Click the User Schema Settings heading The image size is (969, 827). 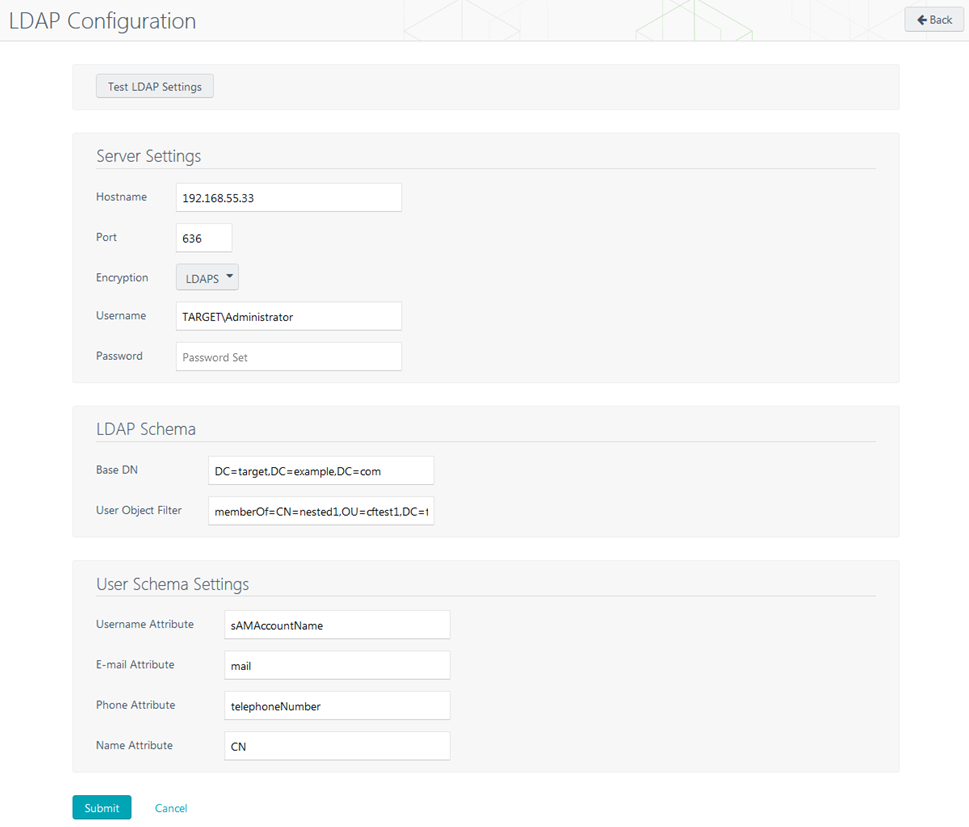(172, 584)
